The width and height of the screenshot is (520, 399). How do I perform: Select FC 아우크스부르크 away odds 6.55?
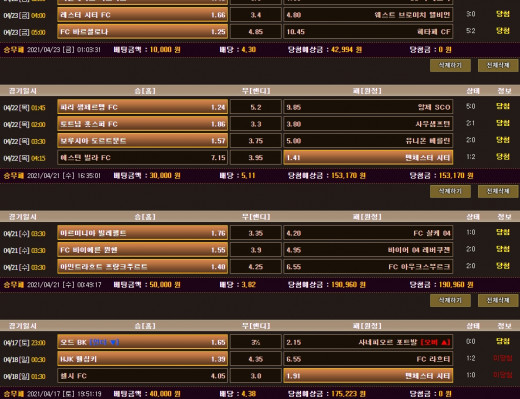point(368,267)
